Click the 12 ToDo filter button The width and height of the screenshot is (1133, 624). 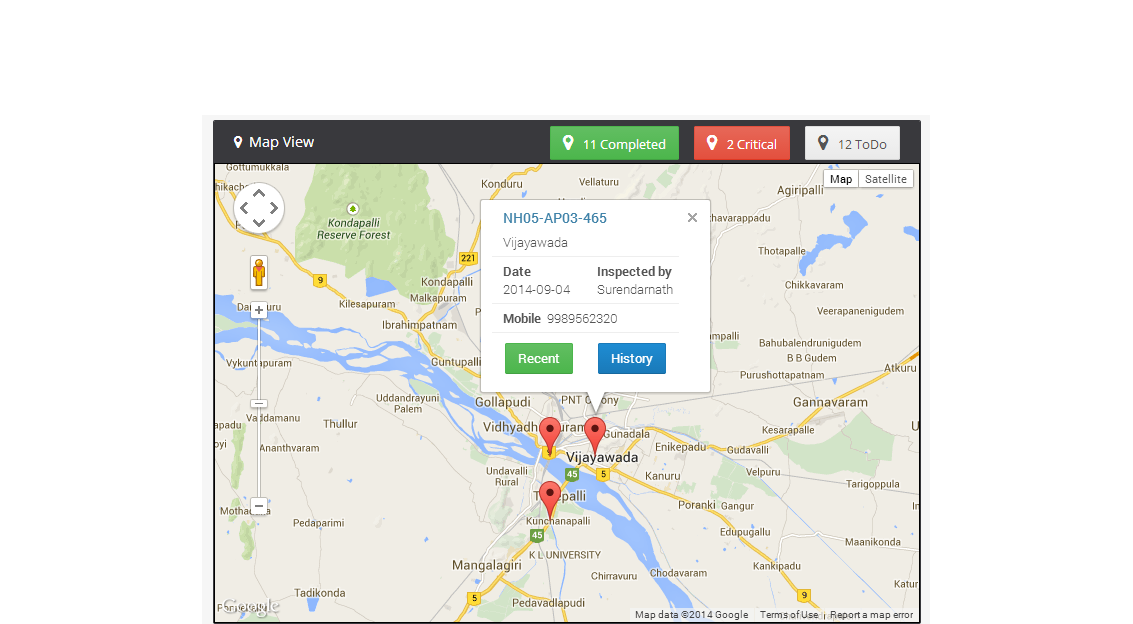(852, 143)
